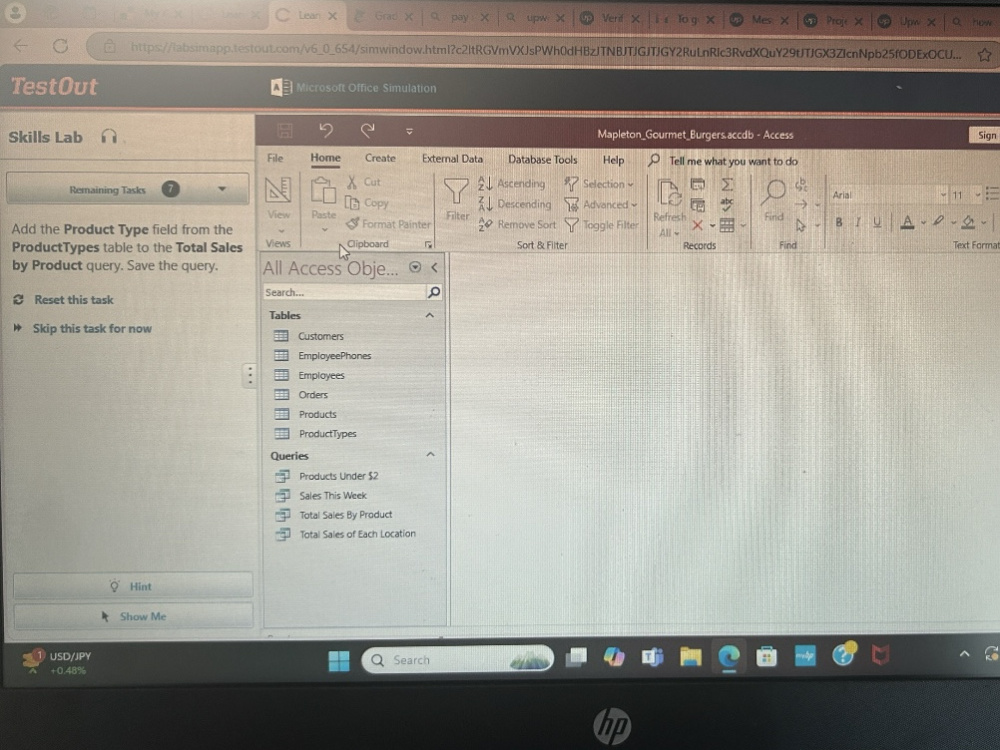Select the Employees table
The image size is (1000, 750).
321,376
